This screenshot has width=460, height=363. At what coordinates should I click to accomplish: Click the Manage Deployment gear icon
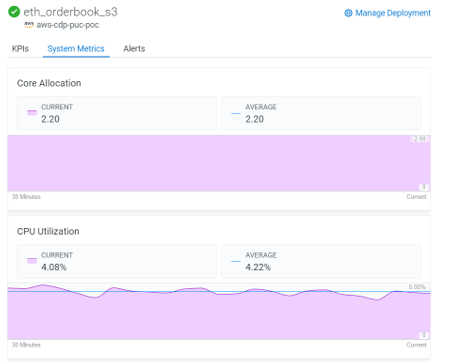tap(348, 13)
